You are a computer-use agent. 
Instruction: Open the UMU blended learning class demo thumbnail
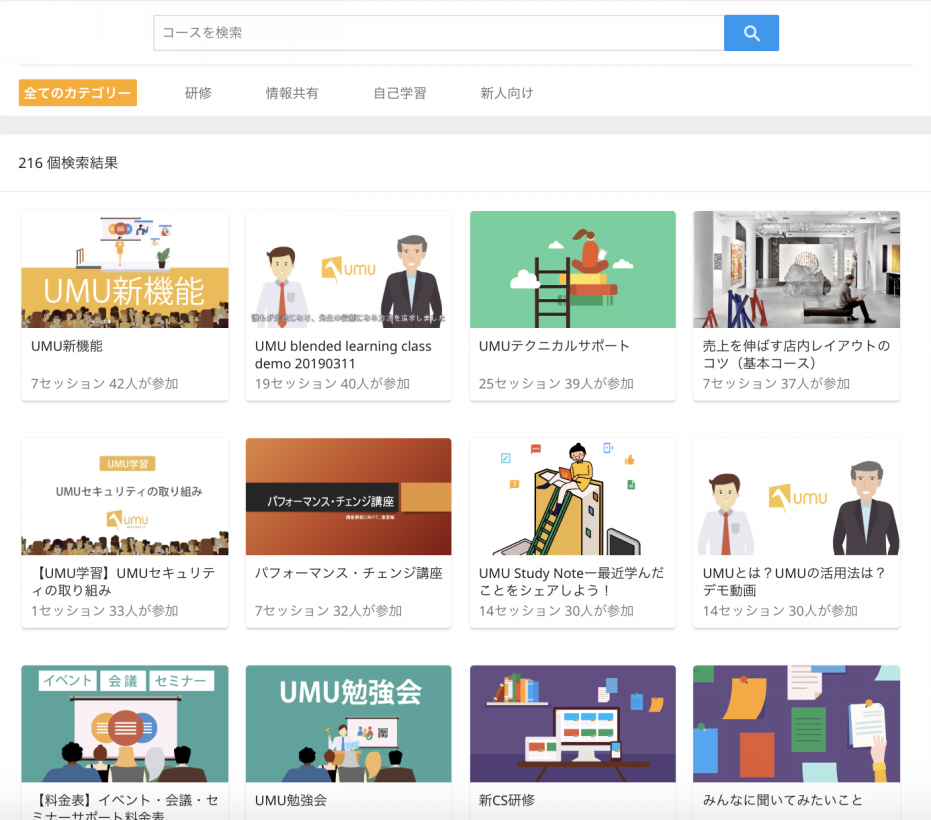click(349, 269)
